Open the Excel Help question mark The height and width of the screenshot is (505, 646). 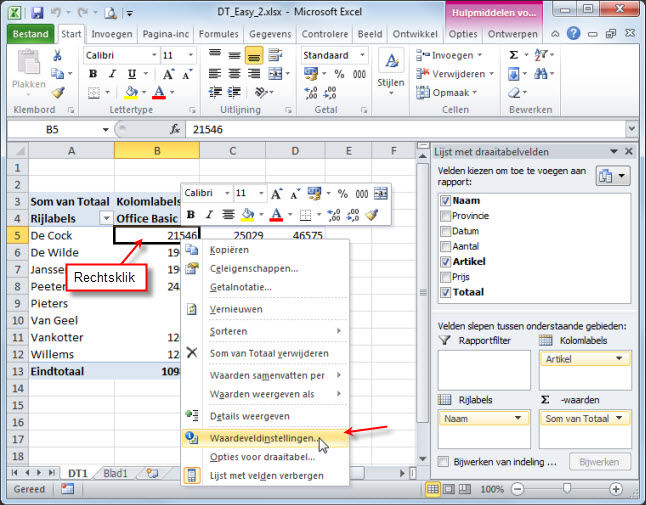click(573, 33)
